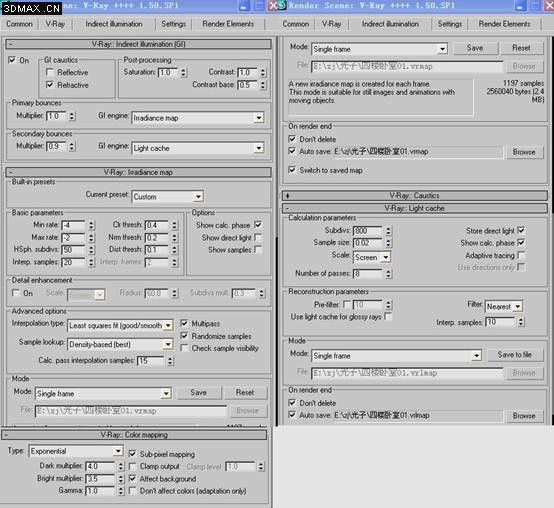Enable Check sample visibility
Image resolution: width=554 pixels, height=508 pixels.
(184, 348)
